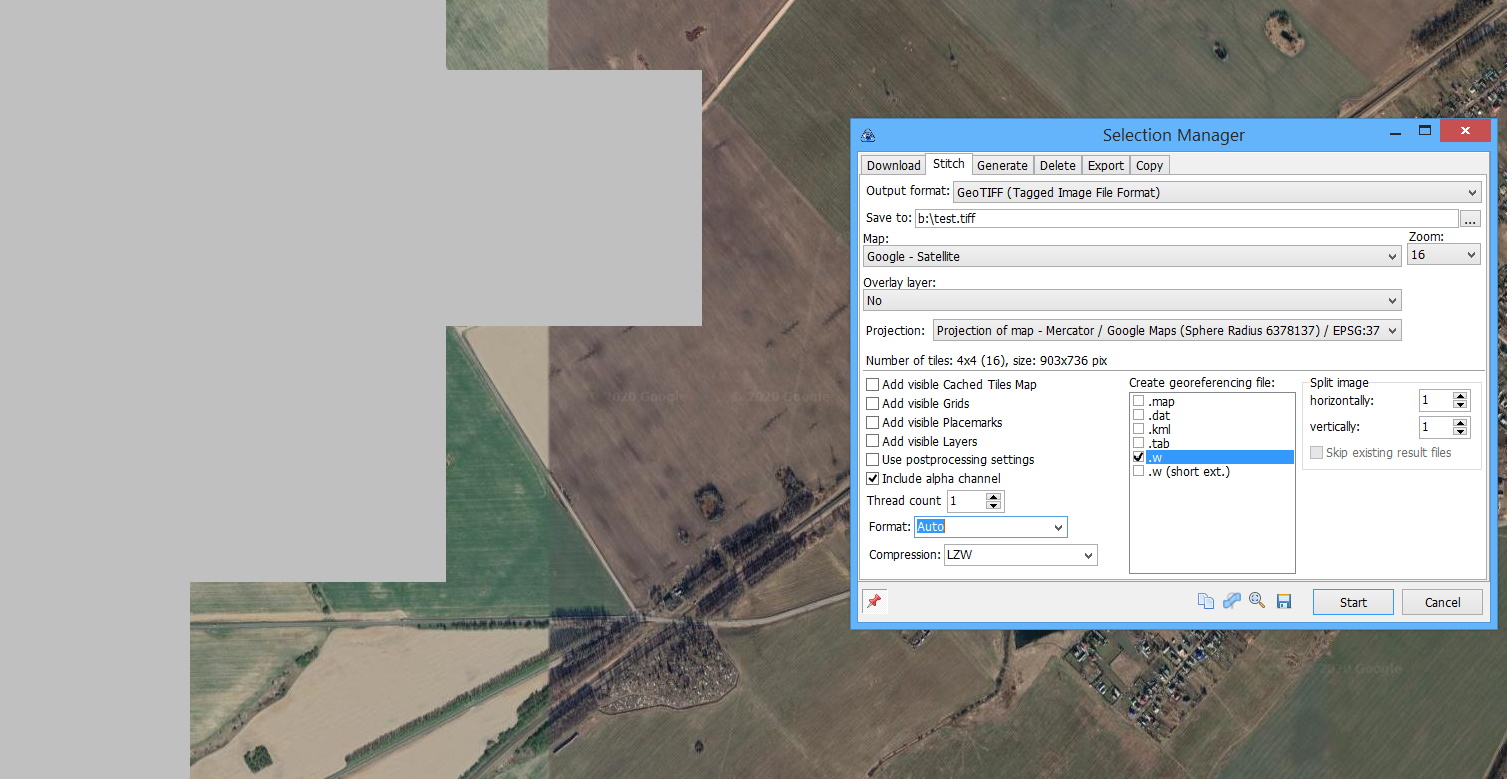1507x779 pixels.
Task: Switch to the Download tab
Action: (893, 166)
